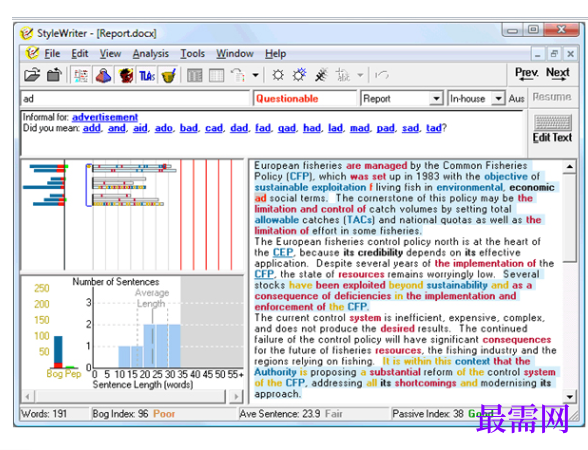The image size is (588, 450).
Task: Click the blue Bog bar in chart
Action: pos(58,349)
